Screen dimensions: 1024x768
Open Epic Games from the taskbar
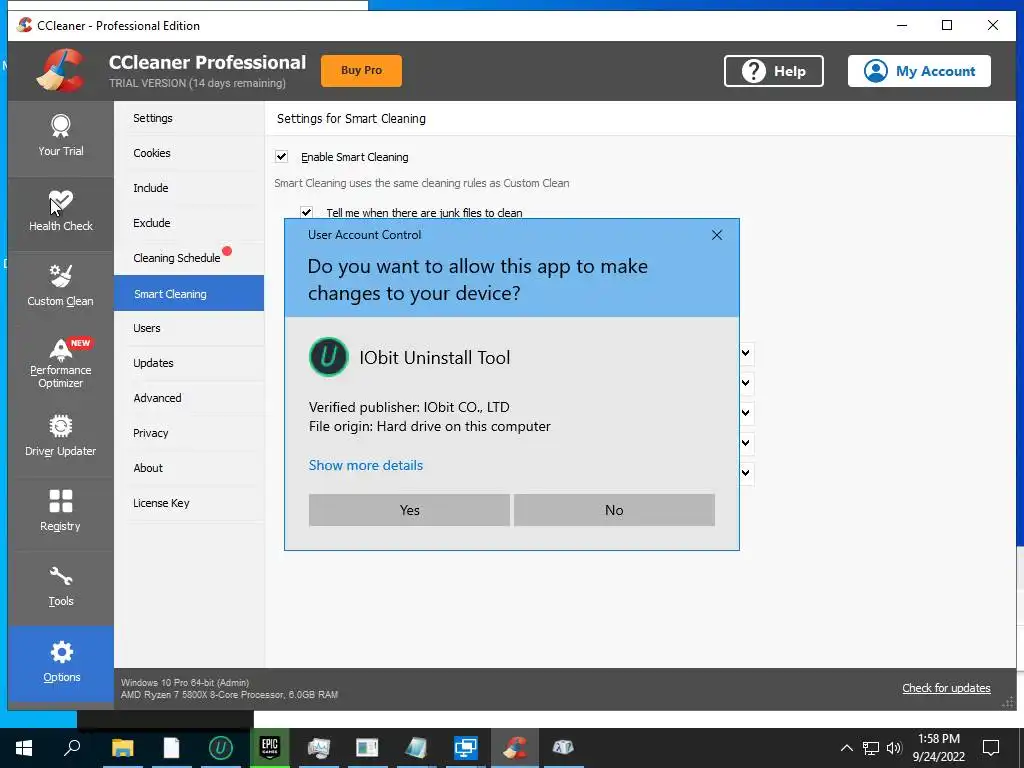tap(270, 747)
